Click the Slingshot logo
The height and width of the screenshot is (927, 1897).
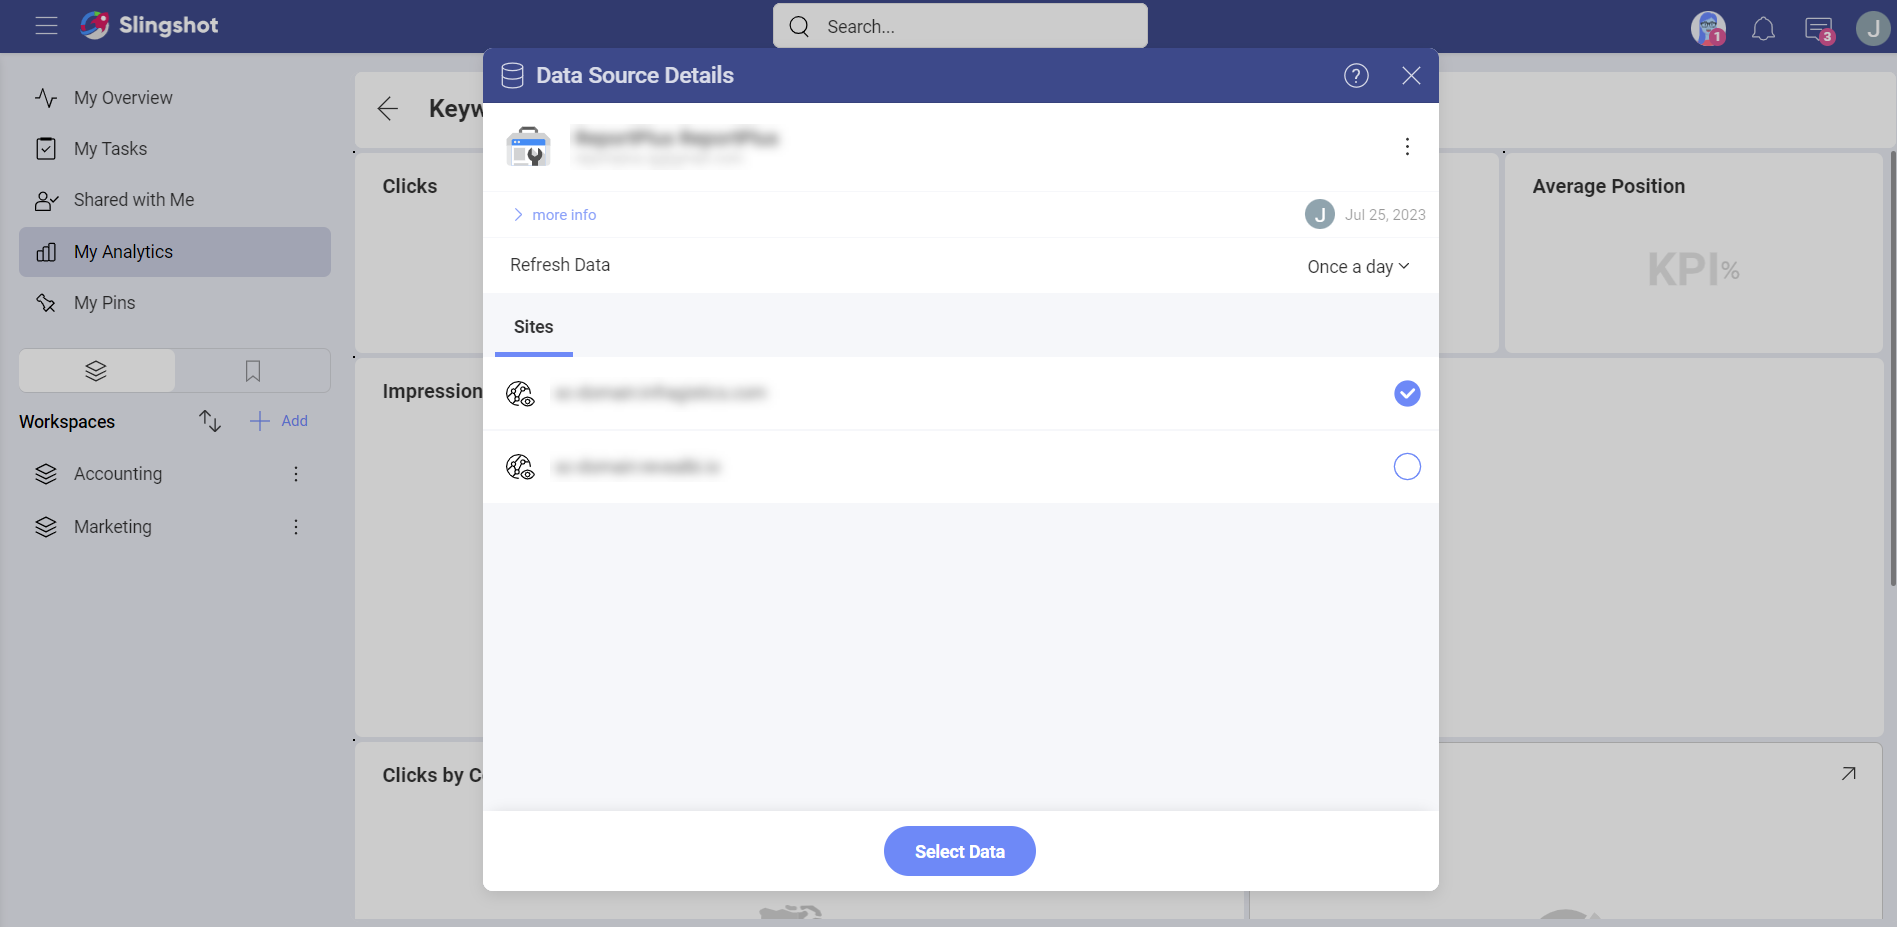[x=149, y=25]
